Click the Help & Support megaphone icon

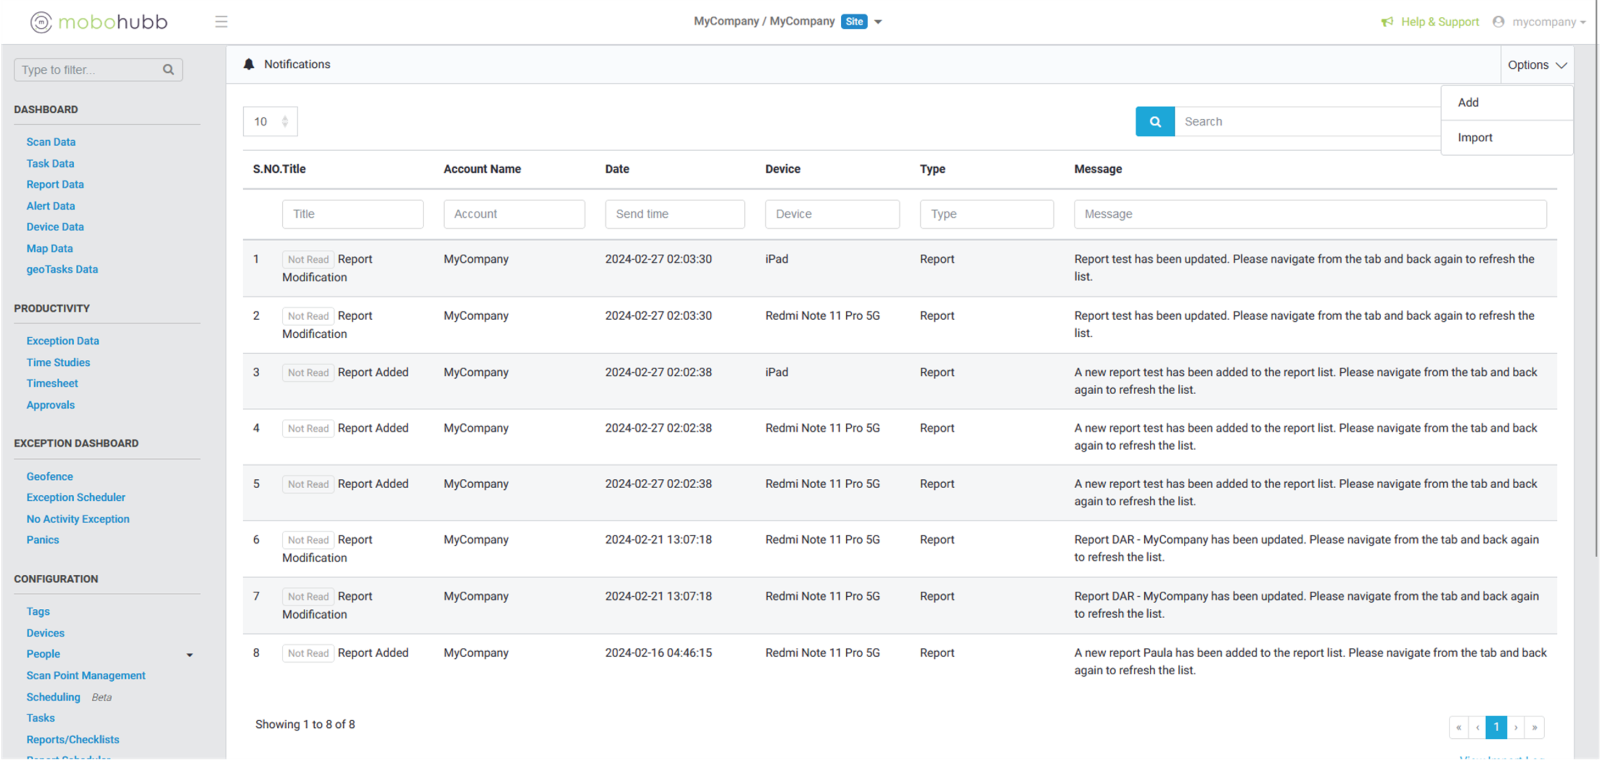[1387, 22]
